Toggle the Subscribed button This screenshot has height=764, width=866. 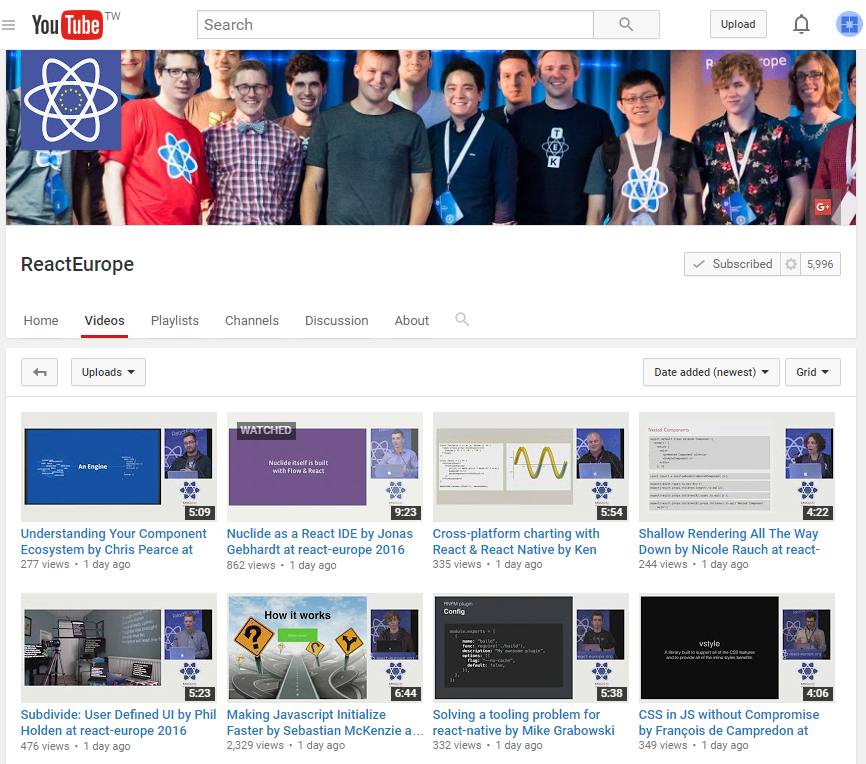pos(732,264)
